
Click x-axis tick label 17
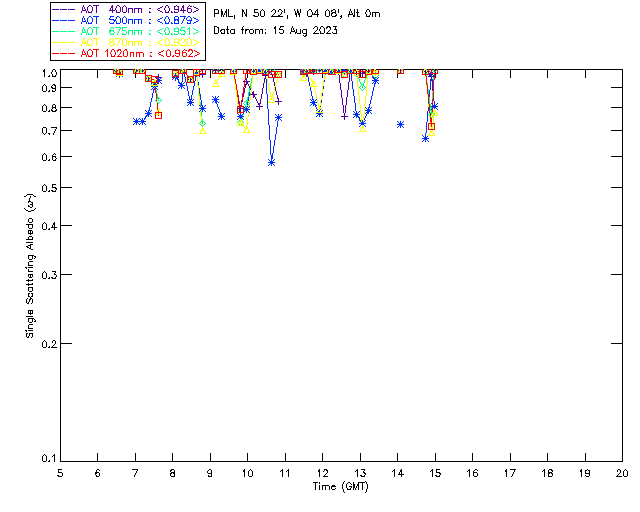510,474
